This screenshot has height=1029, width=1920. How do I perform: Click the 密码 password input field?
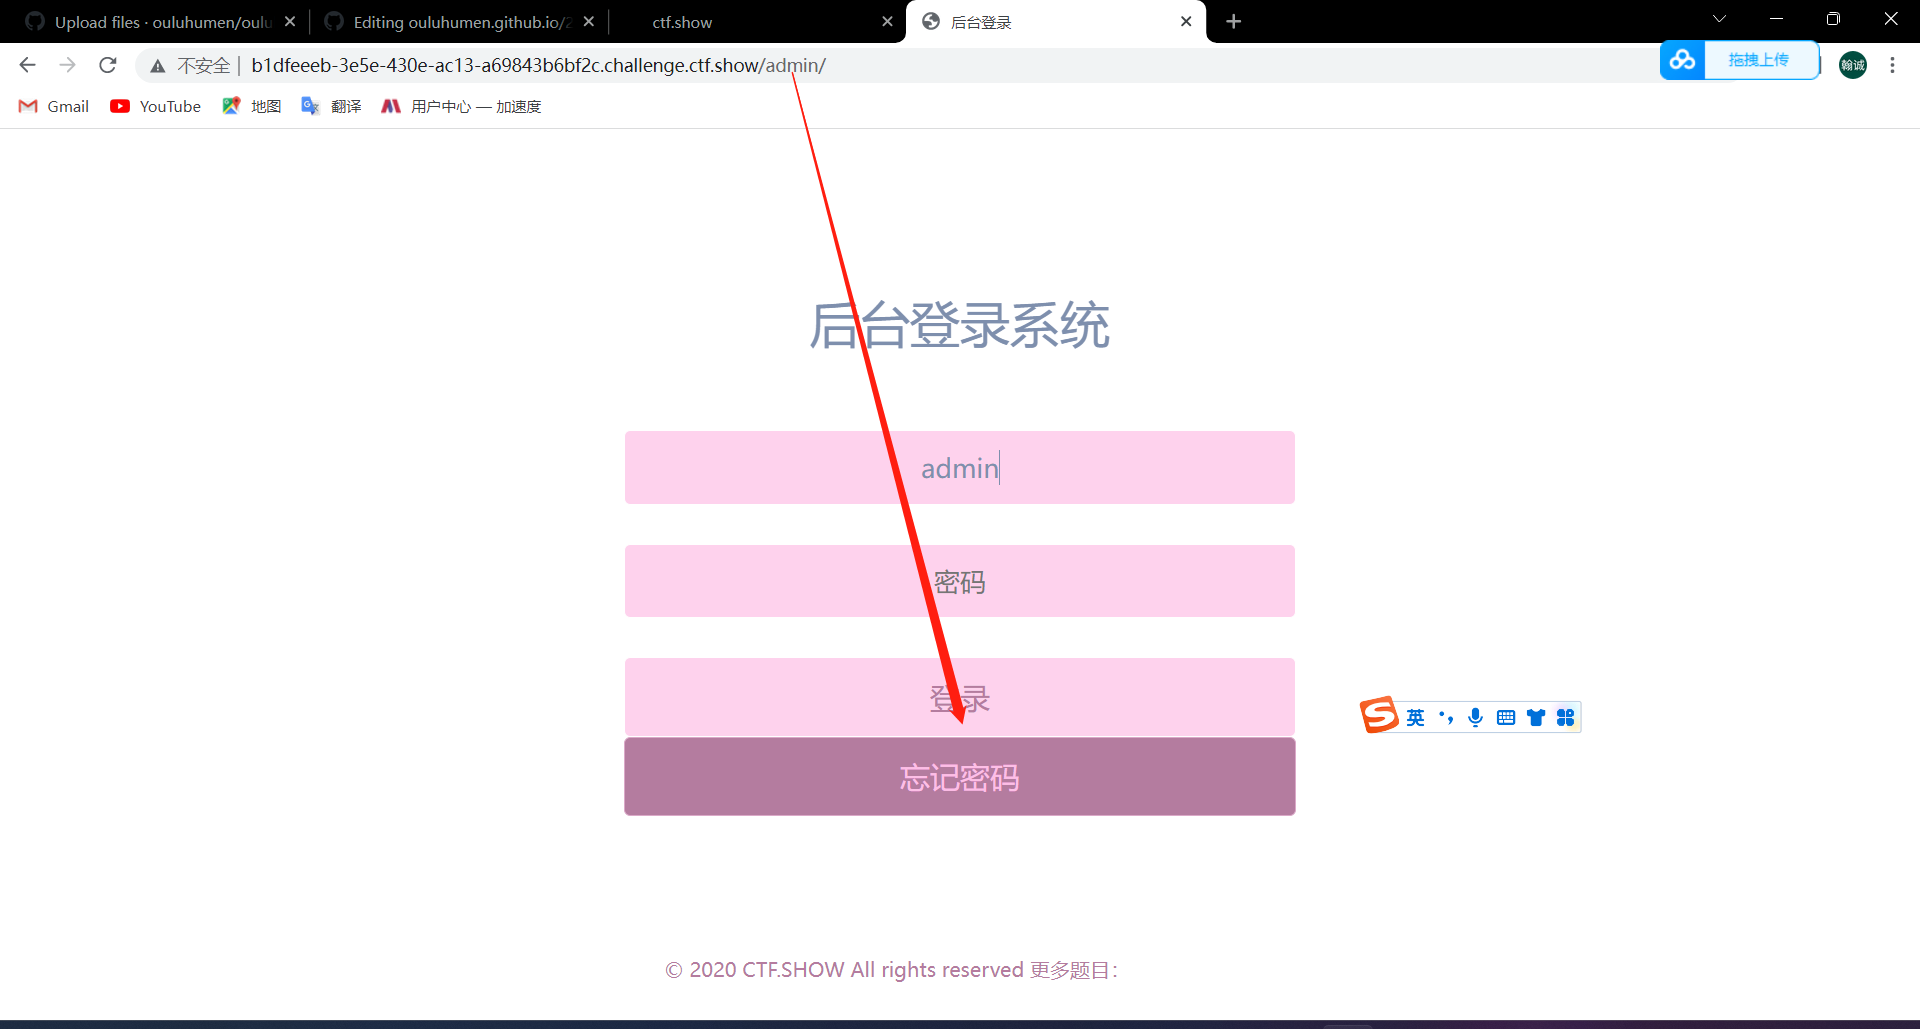tap(959, 581)
